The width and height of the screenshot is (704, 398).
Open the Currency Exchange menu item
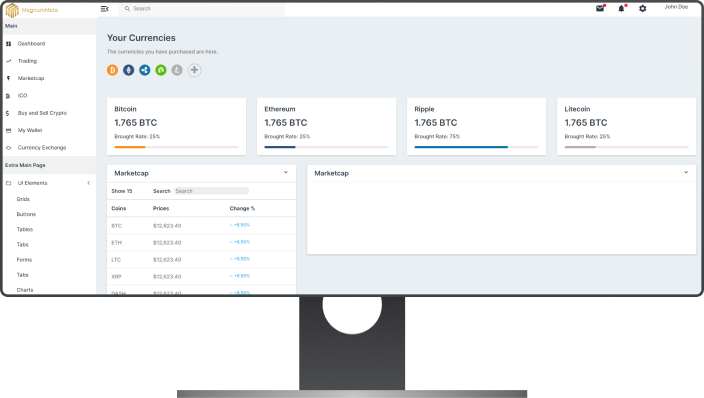(x=42, y=148)
